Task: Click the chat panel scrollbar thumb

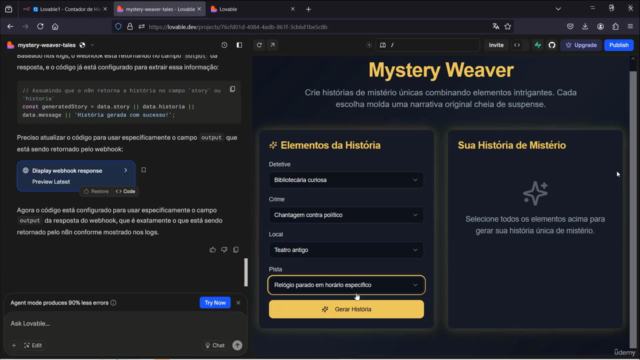Action: coord(246,272)
